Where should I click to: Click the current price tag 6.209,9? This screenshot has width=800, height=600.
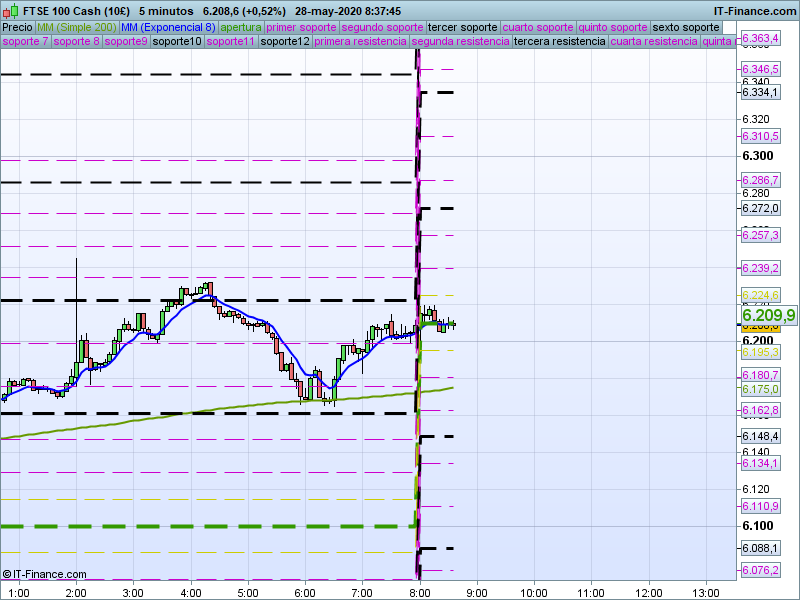pyautogui.click(x=768, y=315)
